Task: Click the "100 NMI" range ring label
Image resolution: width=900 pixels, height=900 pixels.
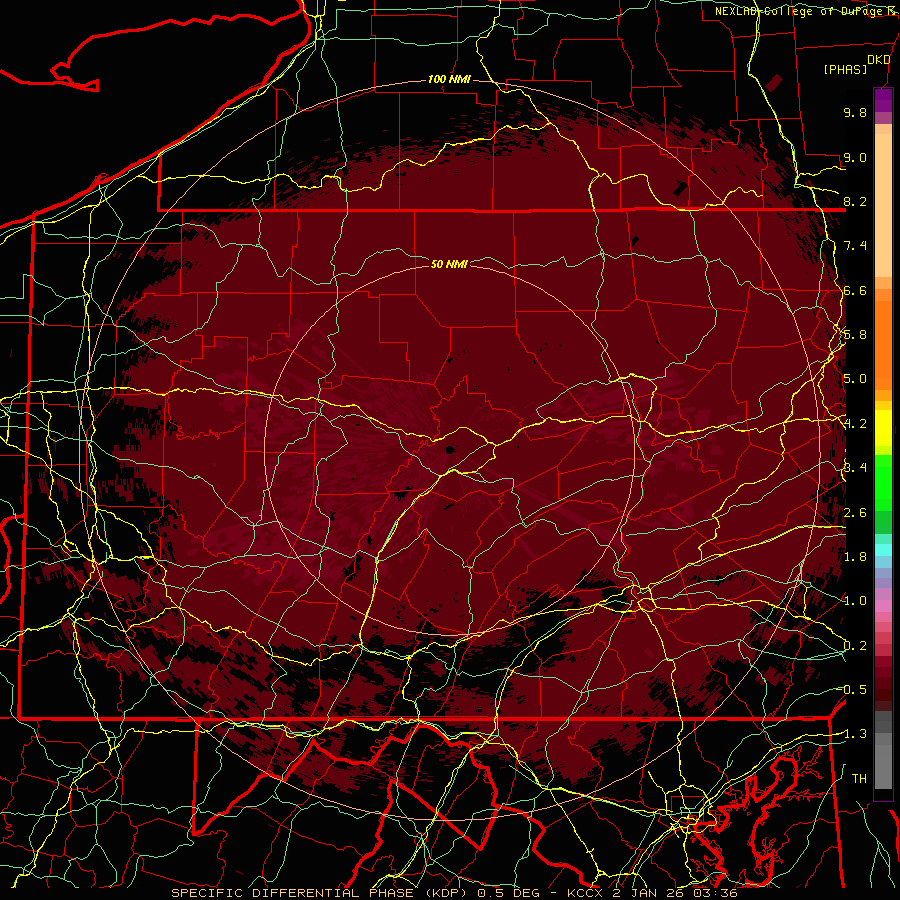Action: pos(449,79)
